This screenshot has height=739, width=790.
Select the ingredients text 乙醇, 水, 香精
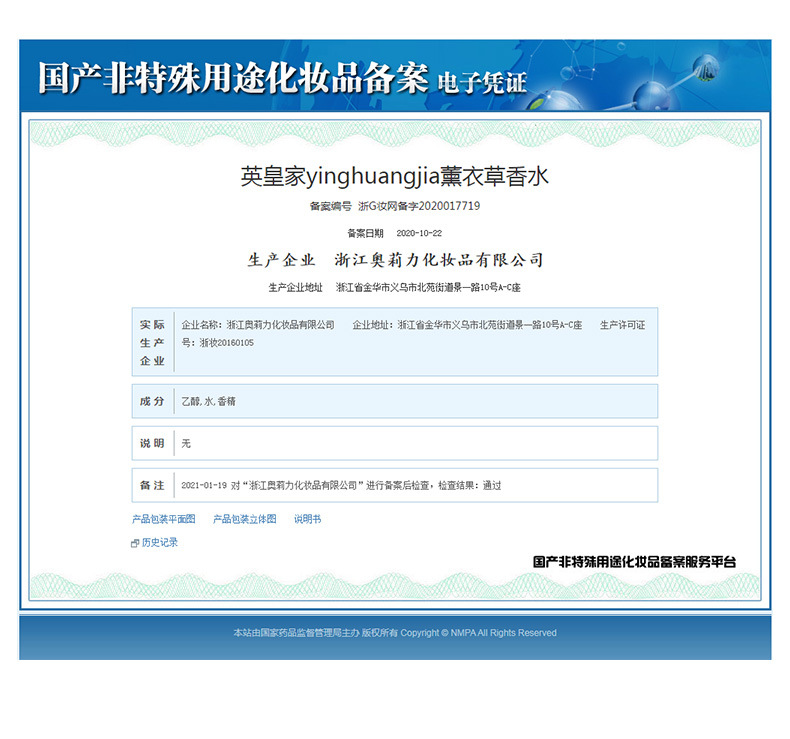[x=208, y=401]
